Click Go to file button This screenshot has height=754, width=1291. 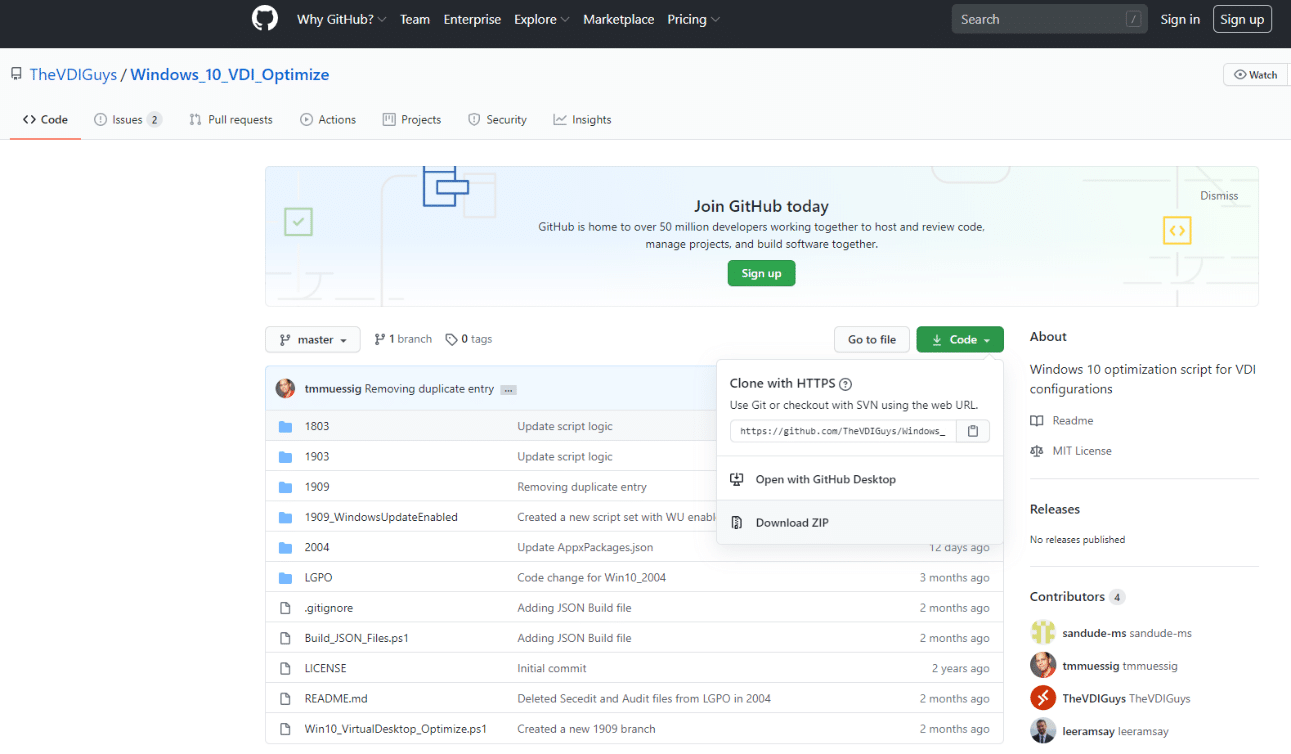872,340
